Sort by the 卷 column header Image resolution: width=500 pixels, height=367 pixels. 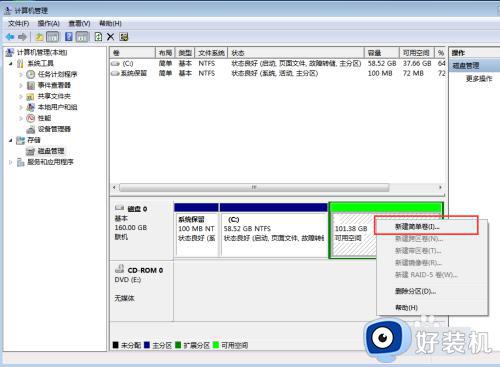point(132,53)
